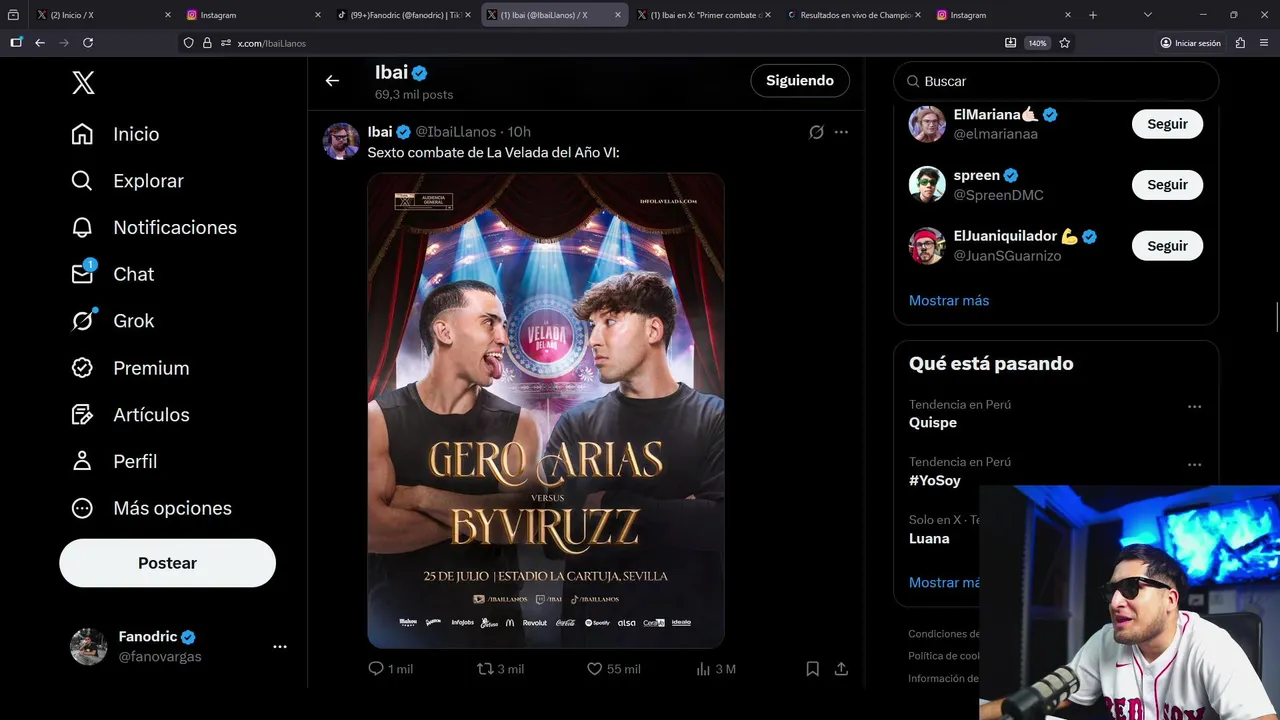Open Quispe trend
The height and width of the screenshot is (720, 1280).
click(933, 423)
